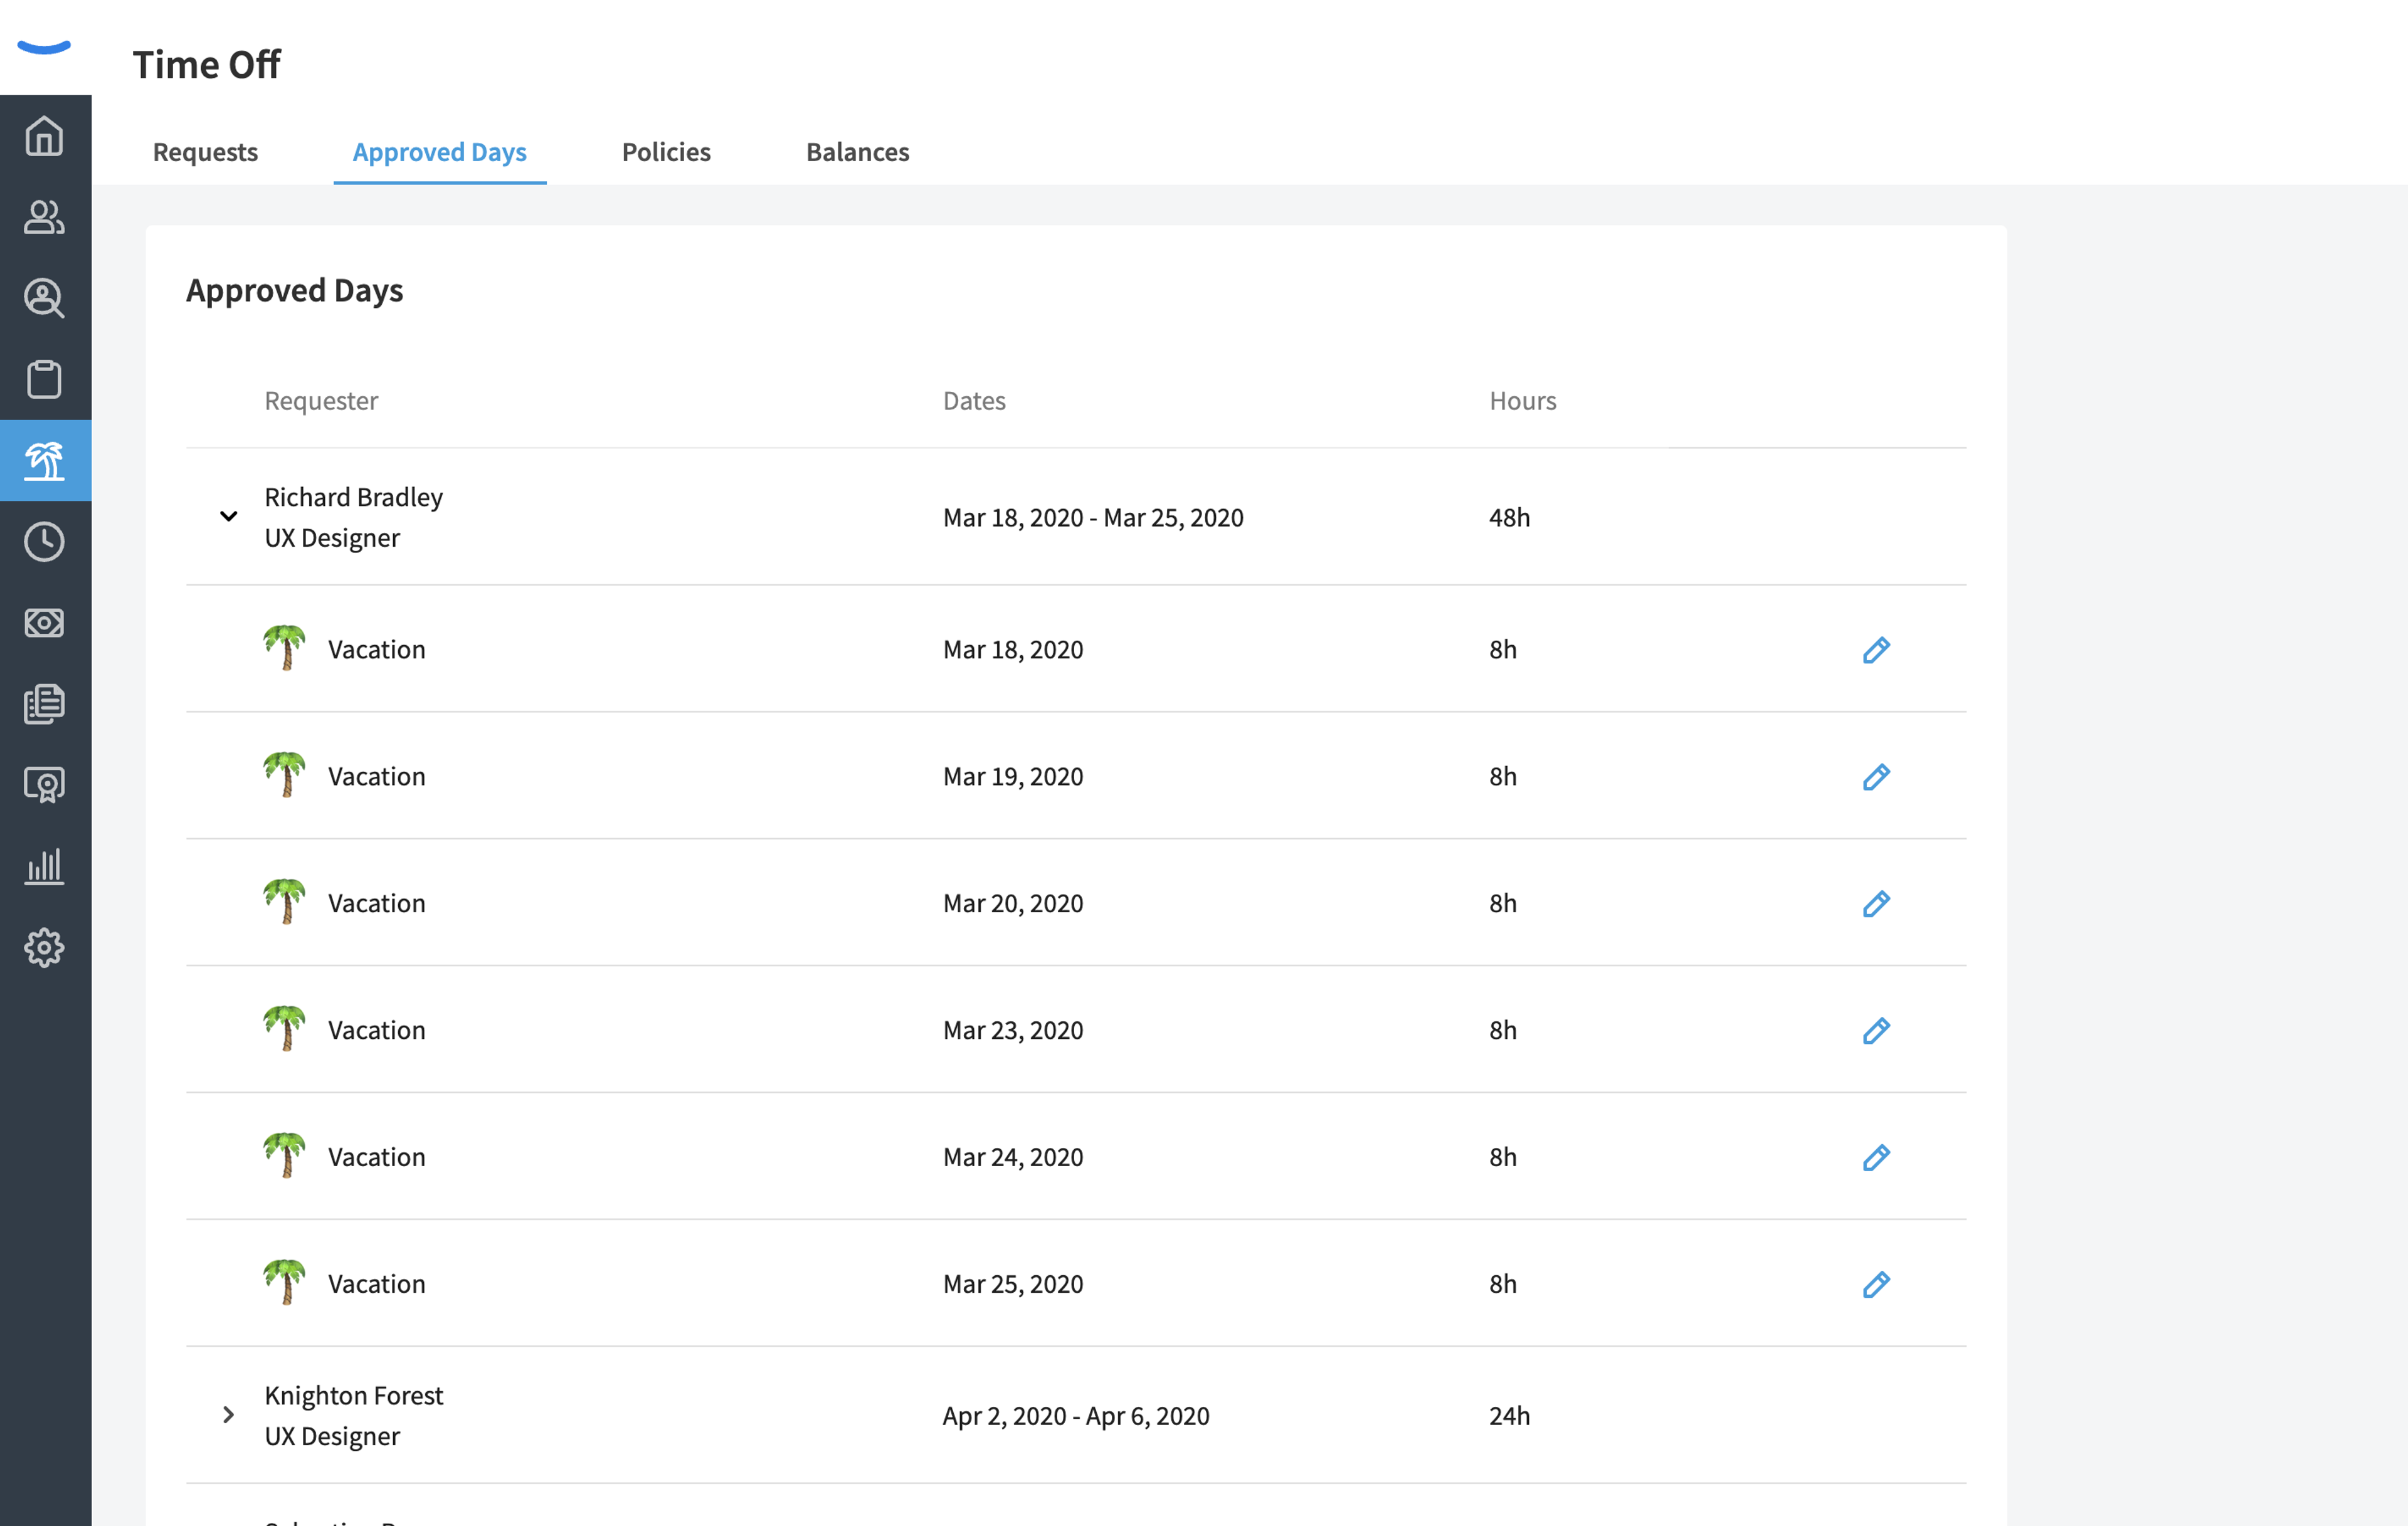Switch to the Policies tab
The height and width of the screenshot is (1526, 2408).
pos(666,152)
